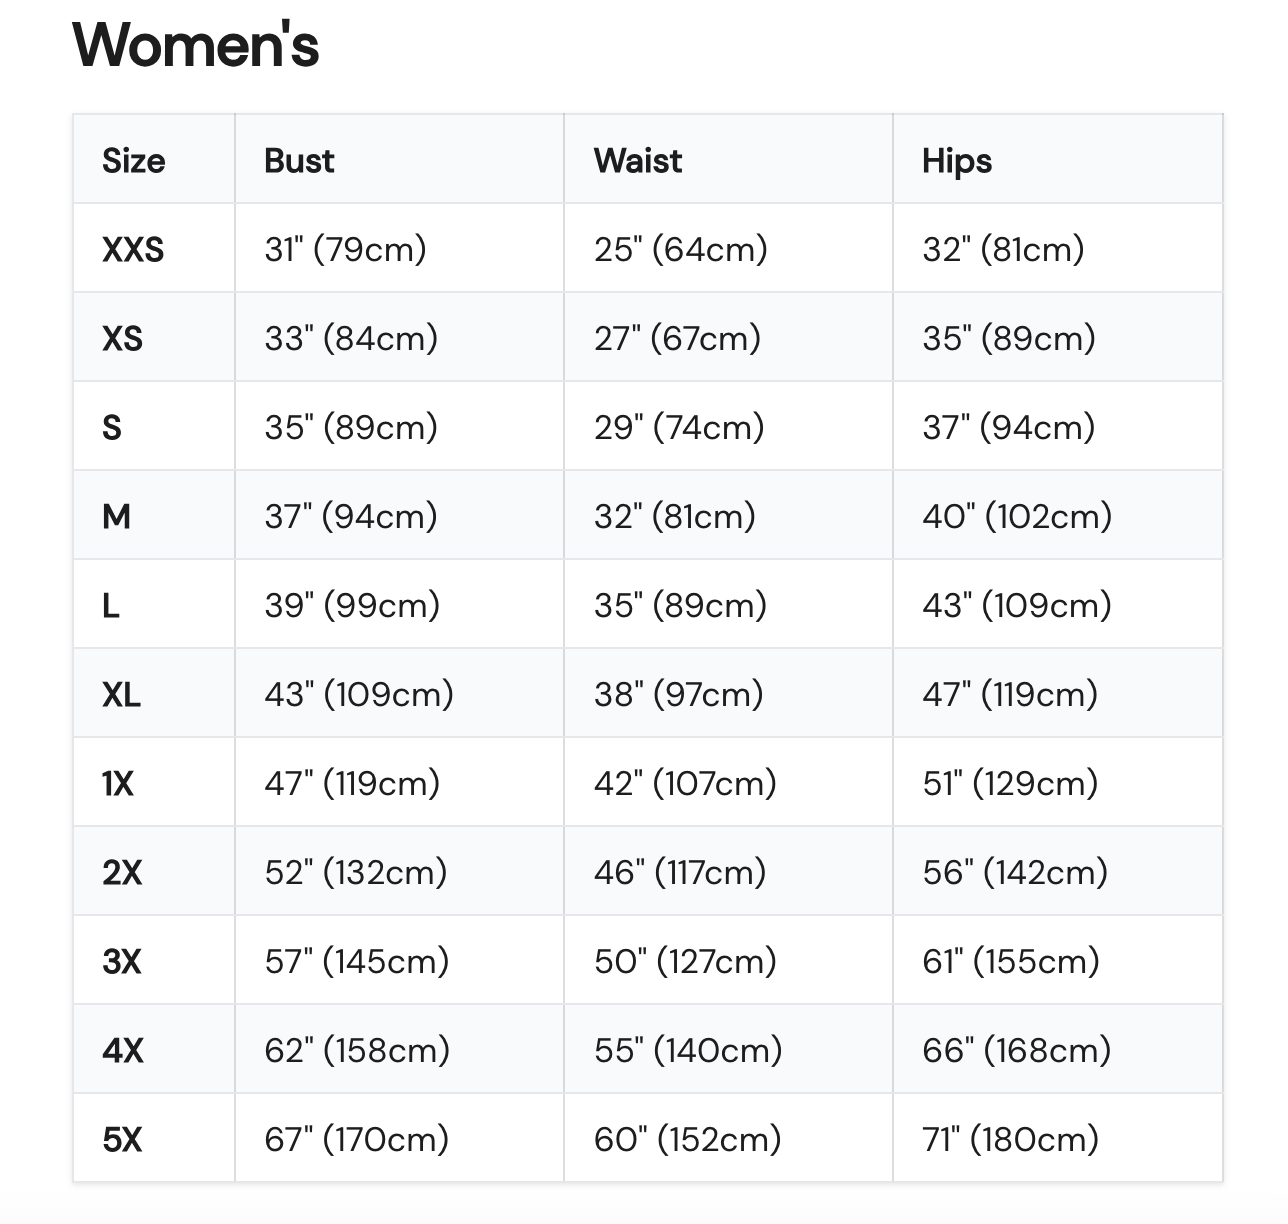Select the Size column header

point(134,161)
